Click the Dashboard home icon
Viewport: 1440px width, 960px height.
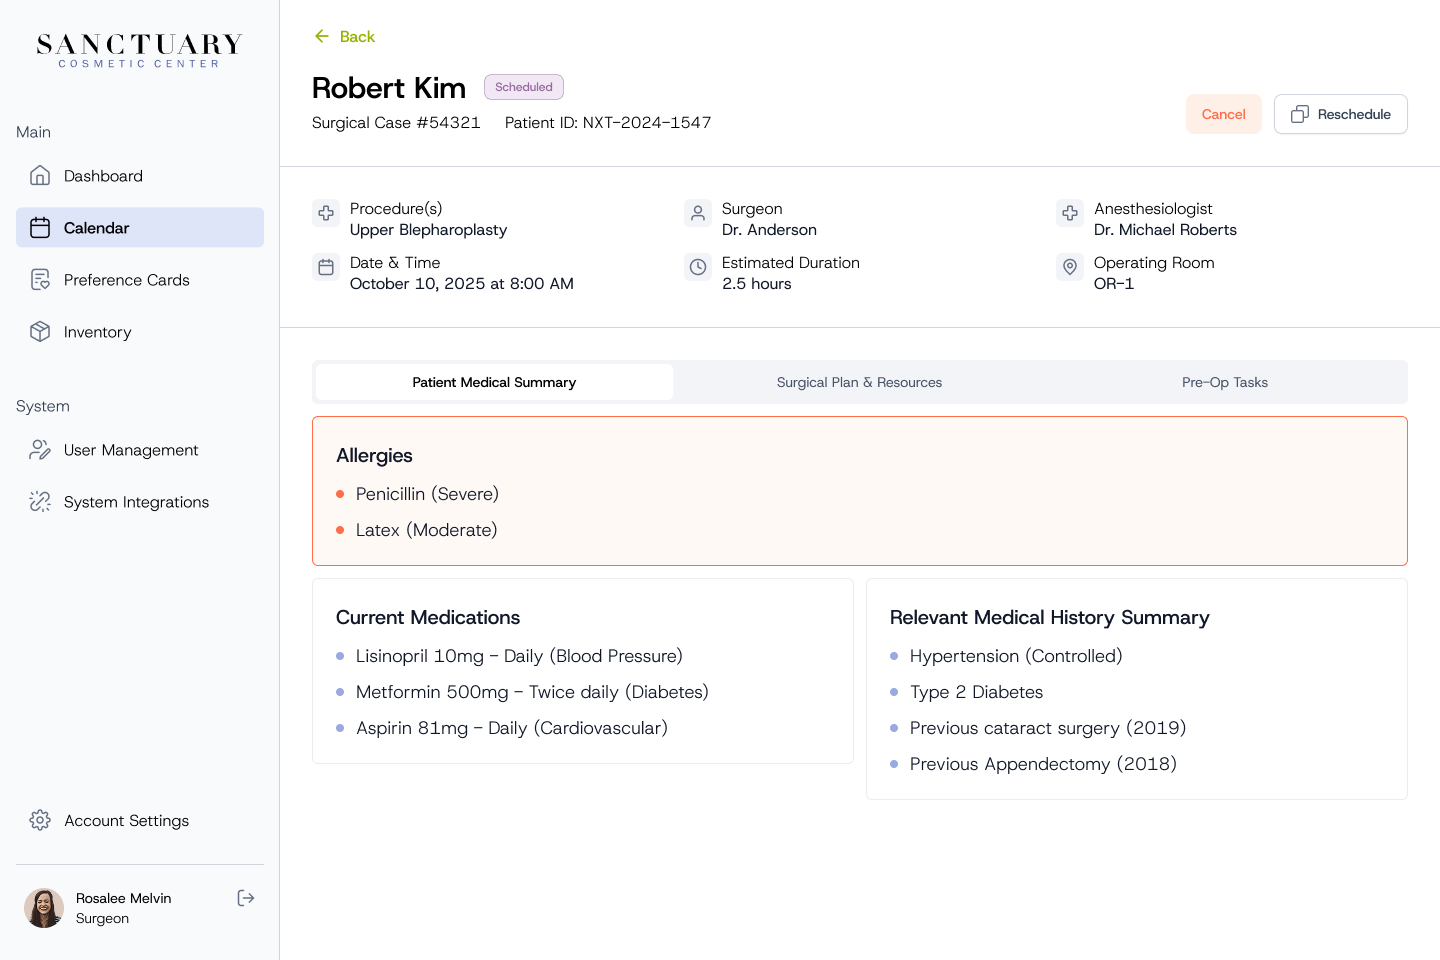pyautogui.click(x=40, y=176)
